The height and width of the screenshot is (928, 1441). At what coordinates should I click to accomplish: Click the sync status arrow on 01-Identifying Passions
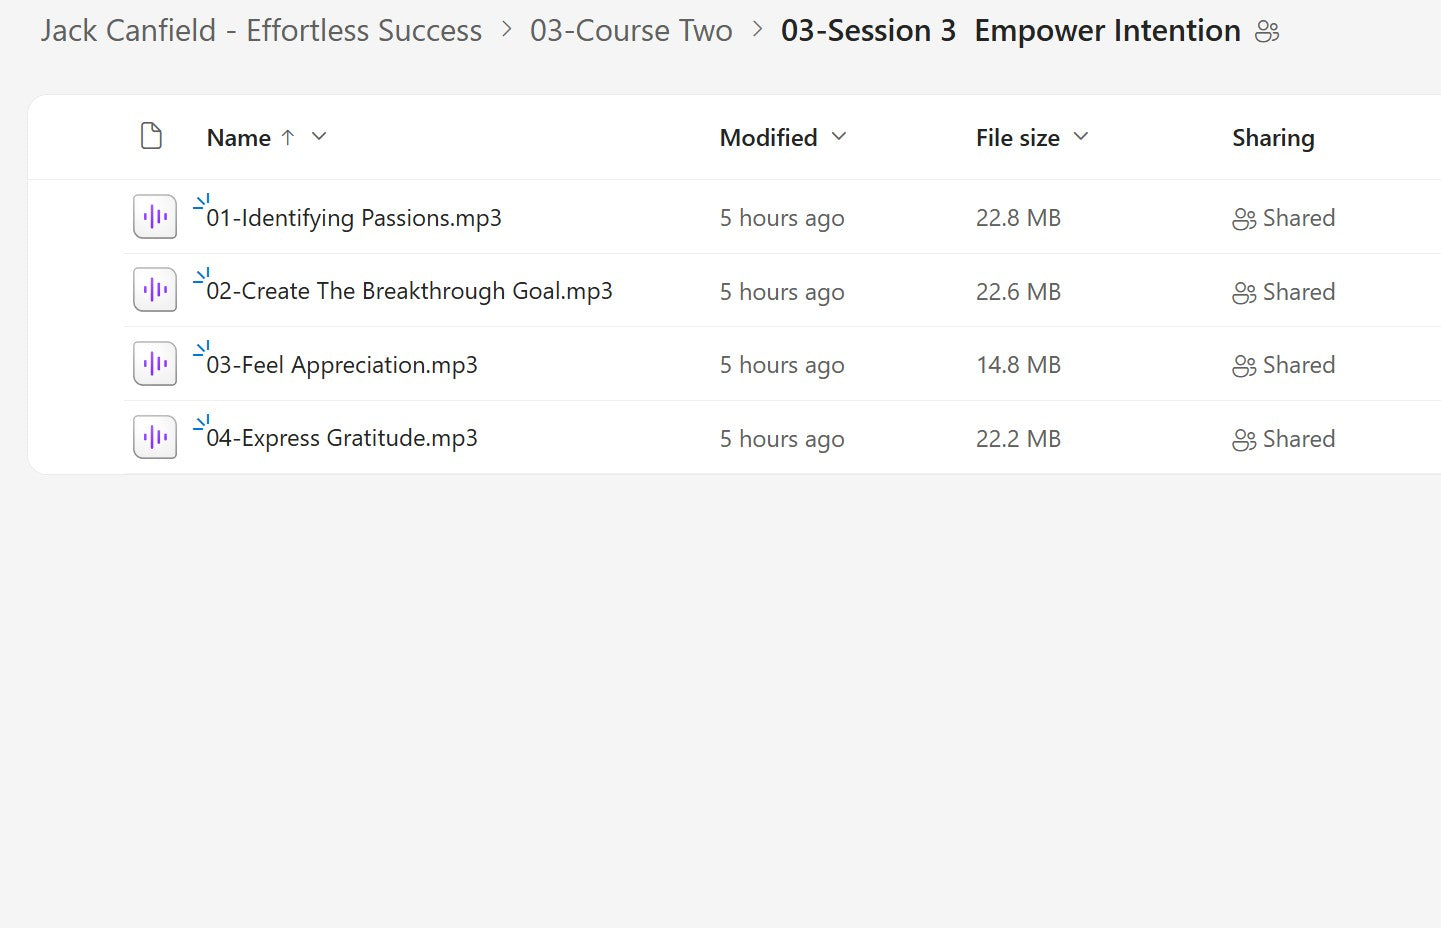202,200
